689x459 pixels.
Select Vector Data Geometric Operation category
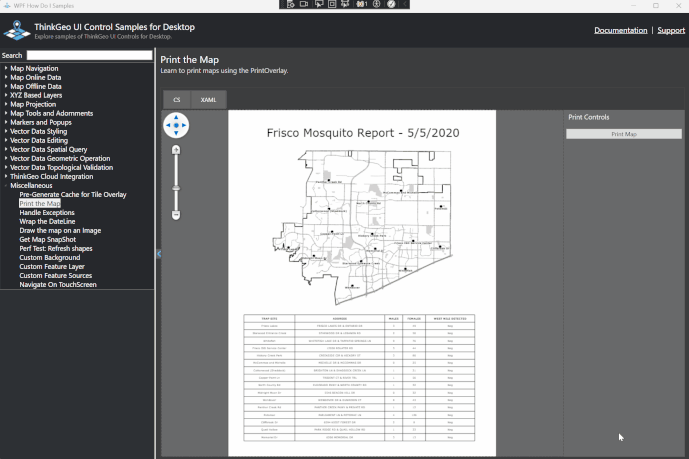[60, 158]
